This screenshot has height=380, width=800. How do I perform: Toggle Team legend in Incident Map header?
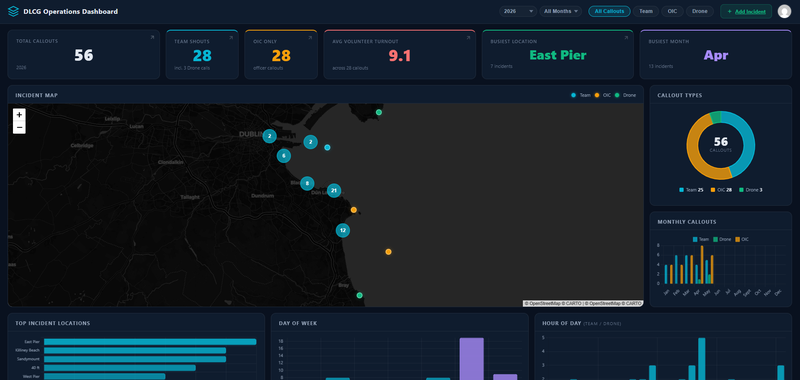pyautogui.click(x=581, y=95)
